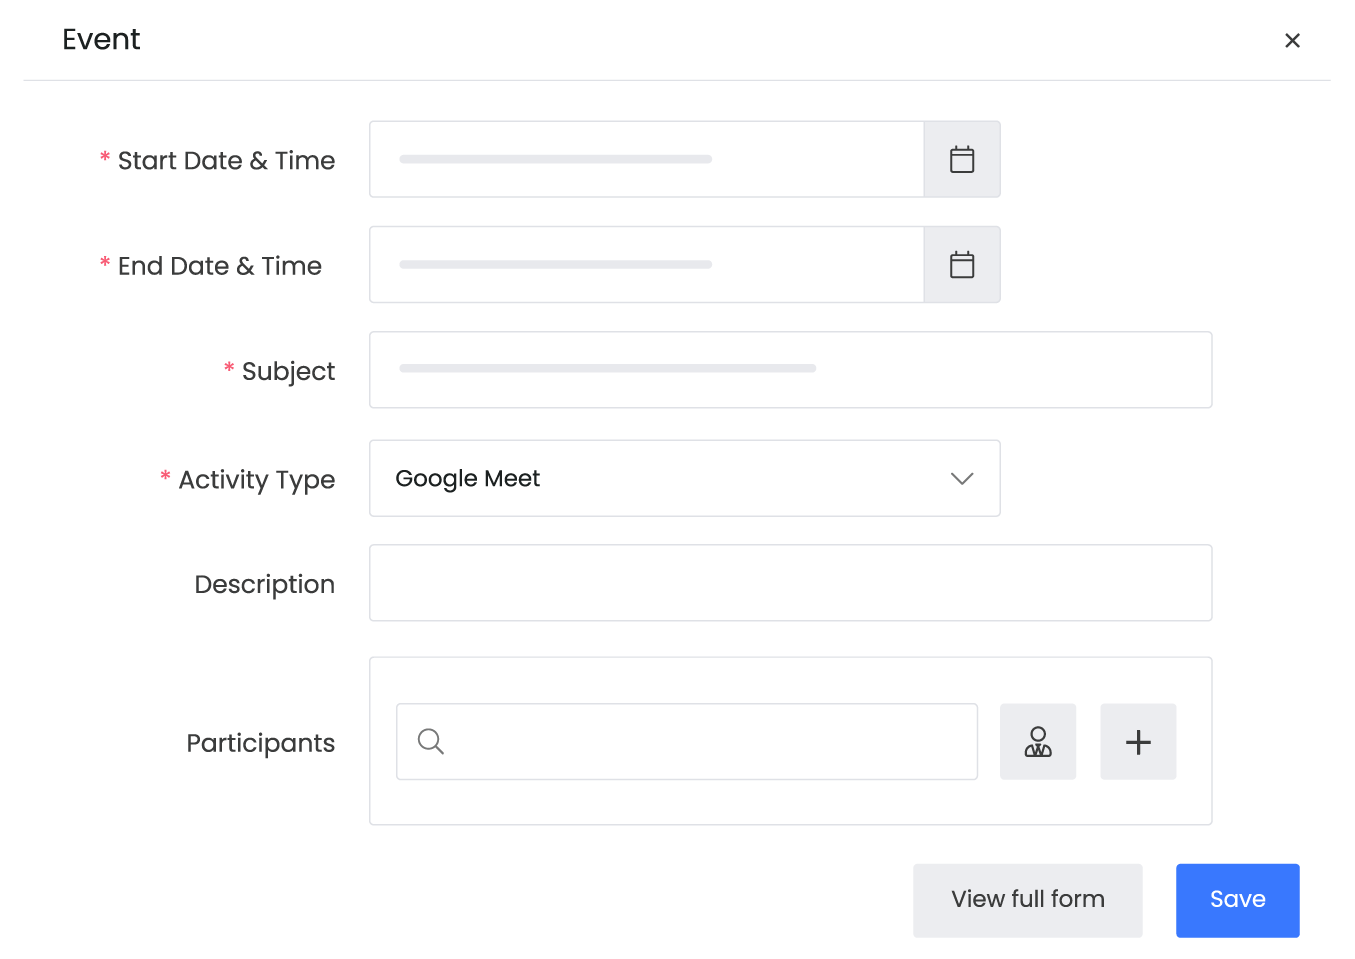1355x959 pixels.
Task: Focus the Start Date & Time field
Action: coord(646,160)
